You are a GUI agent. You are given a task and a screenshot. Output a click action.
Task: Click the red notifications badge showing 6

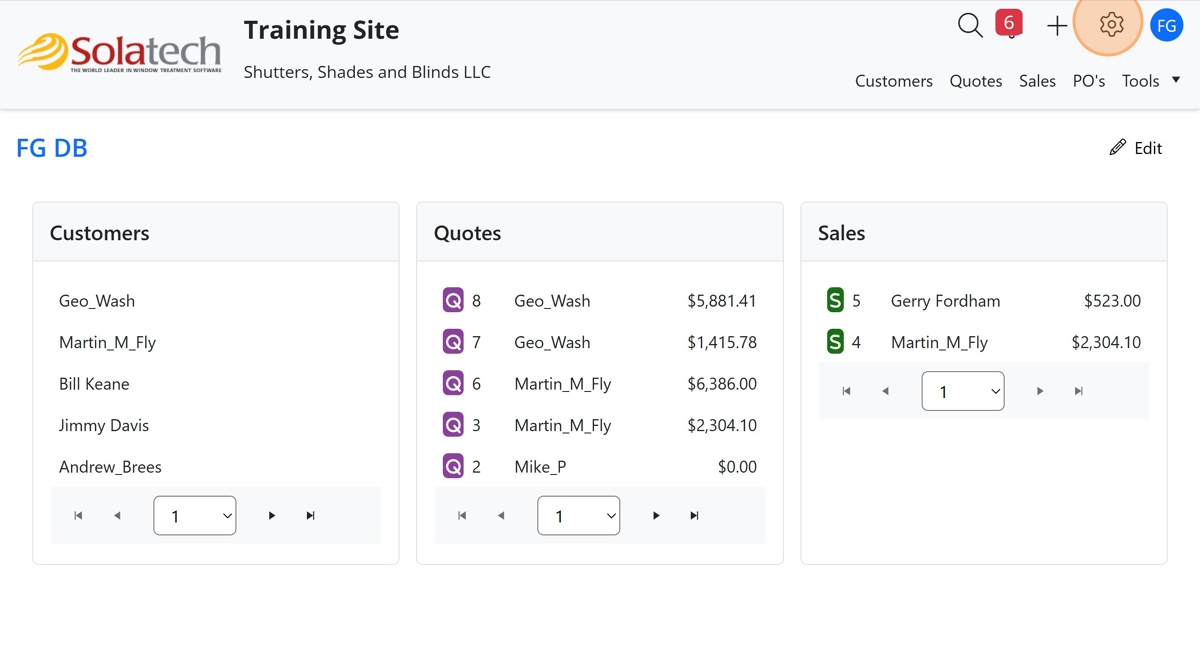1009,22
